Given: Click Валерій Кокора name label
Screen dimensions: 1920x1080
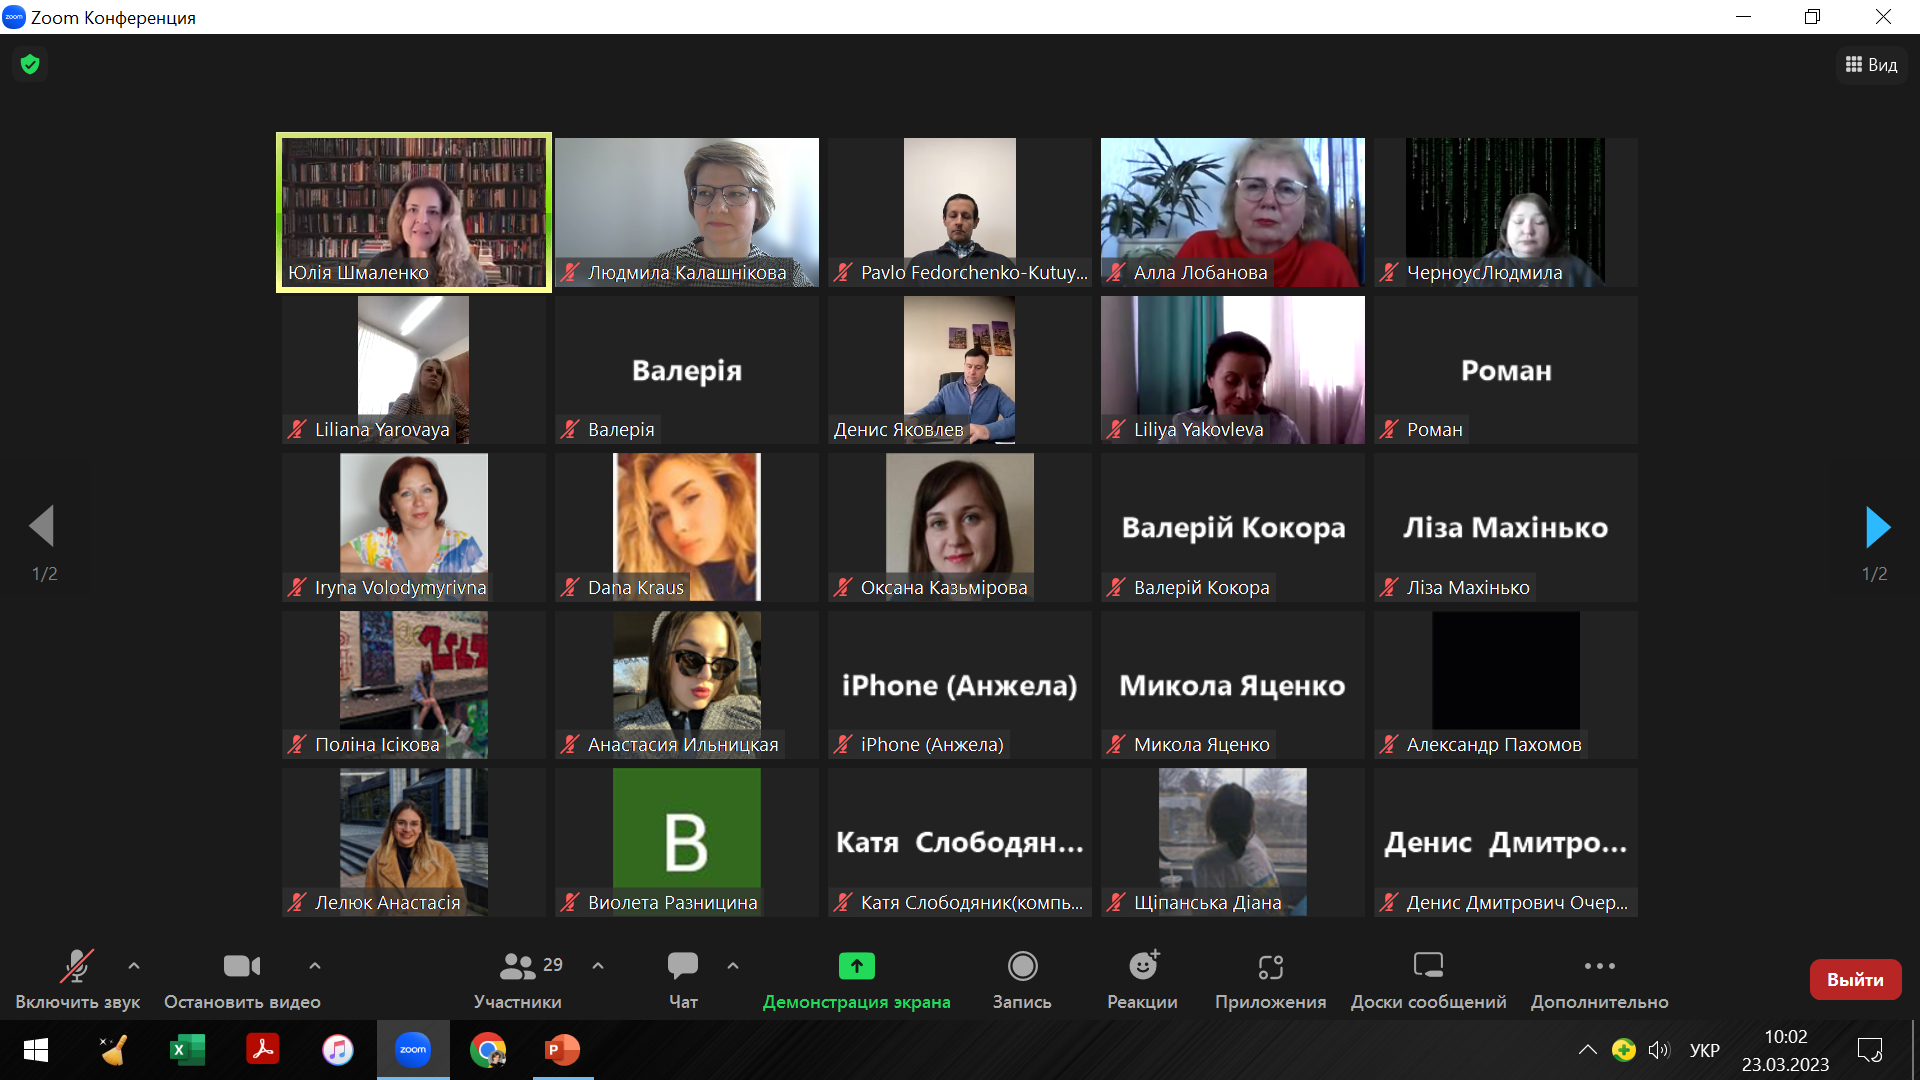Looking at the screenshot, I should click(x=1201, y=588).
